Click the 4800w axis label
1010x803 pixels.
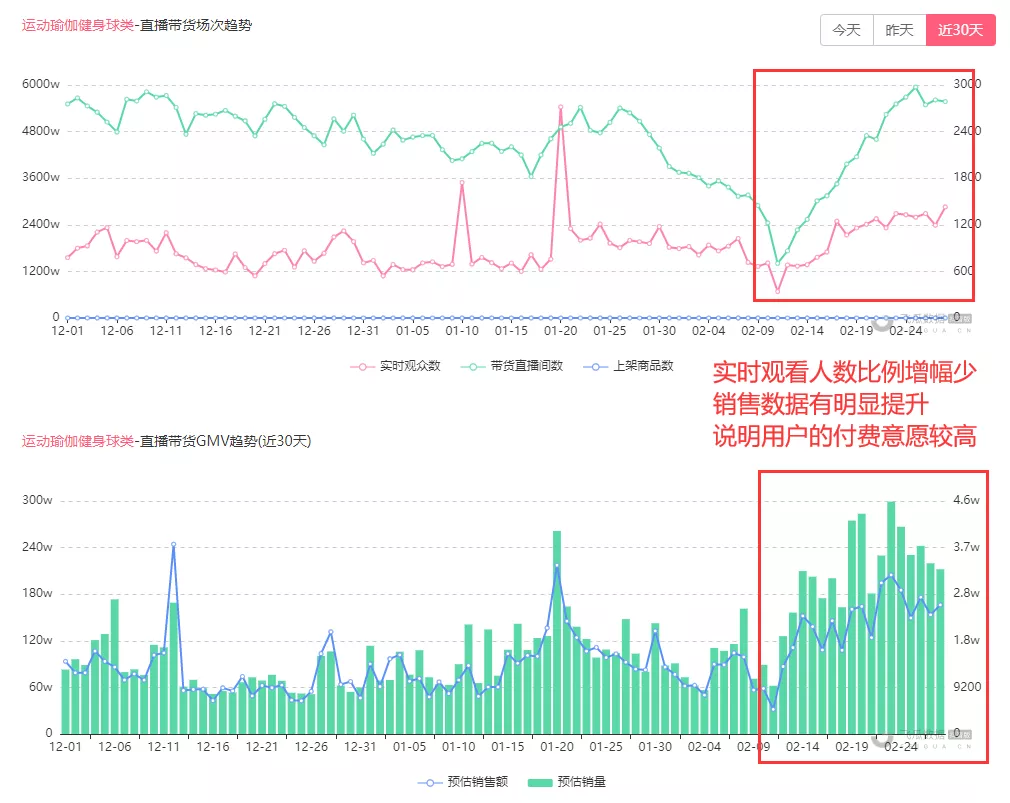point(41,131)
